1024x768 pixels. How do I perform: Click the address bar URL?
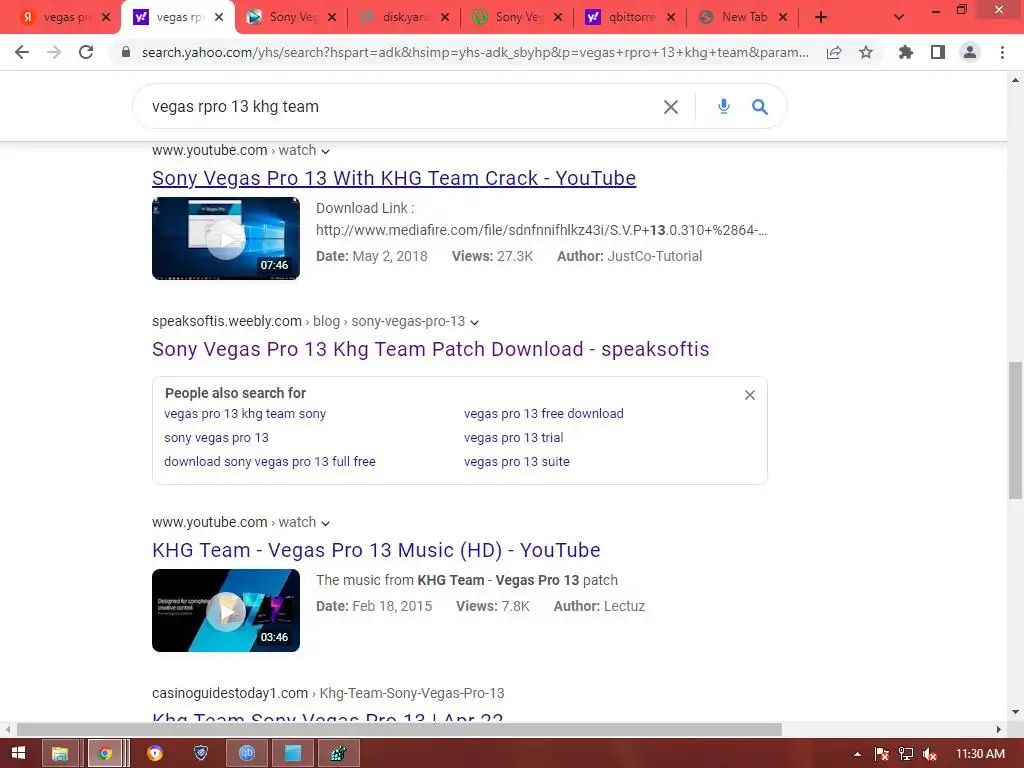pos(475,52)
